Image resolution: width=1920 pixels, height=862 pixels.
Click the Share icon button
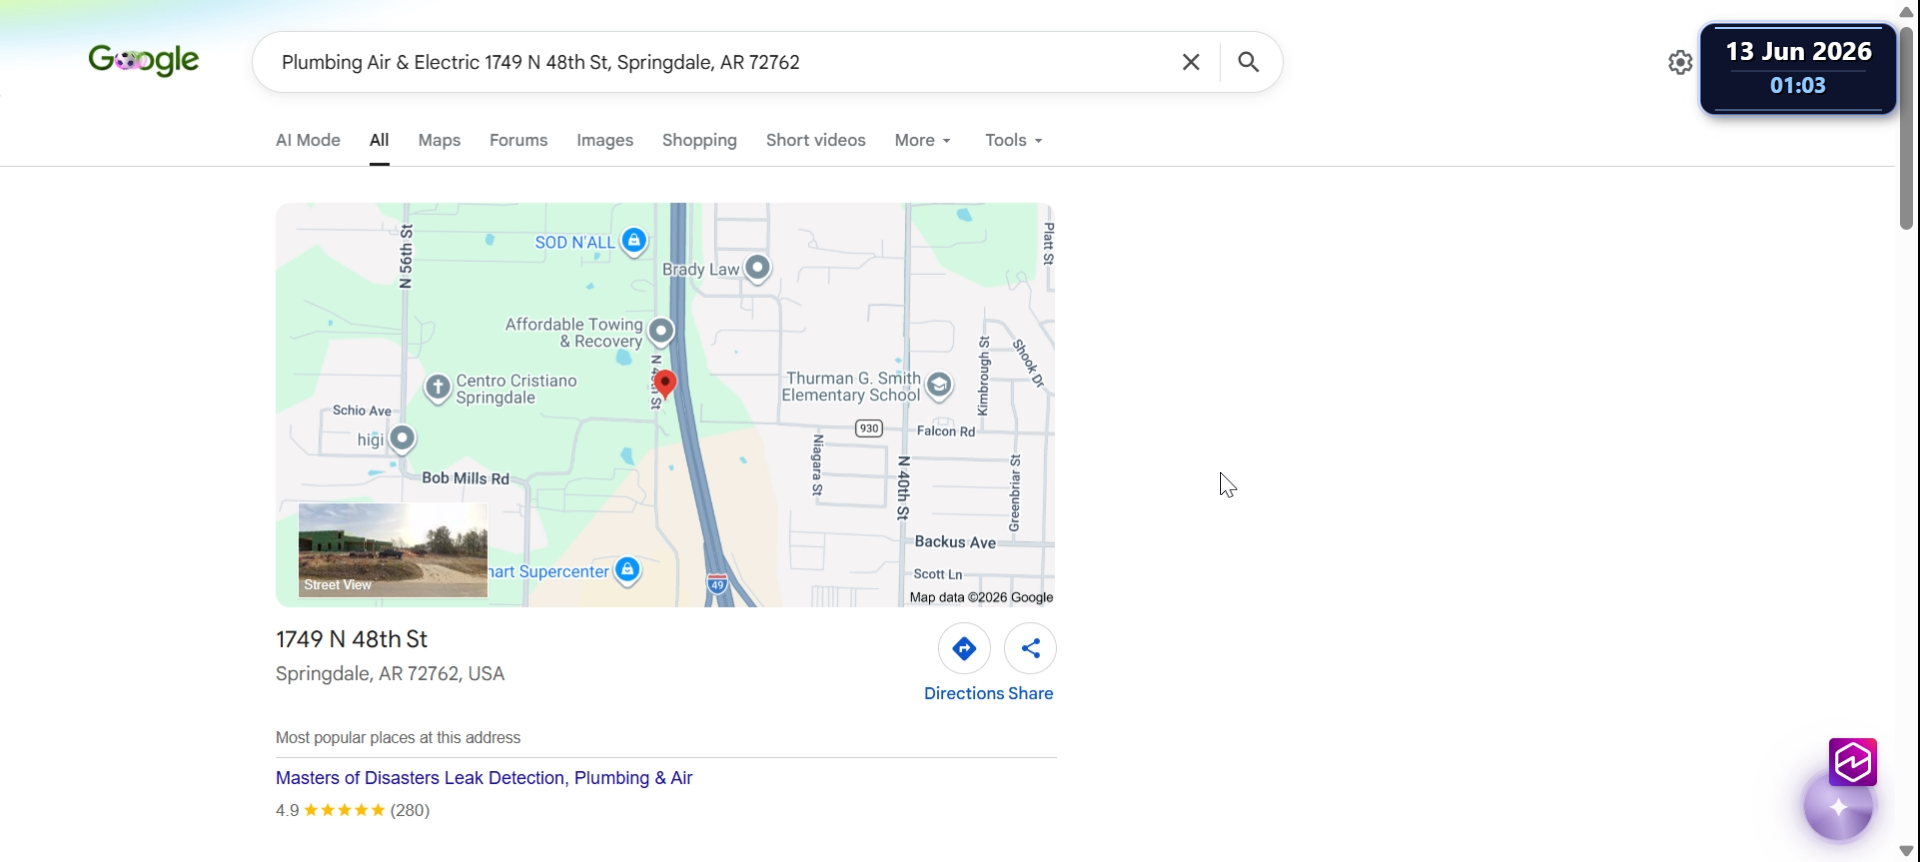click(1030, 649)
